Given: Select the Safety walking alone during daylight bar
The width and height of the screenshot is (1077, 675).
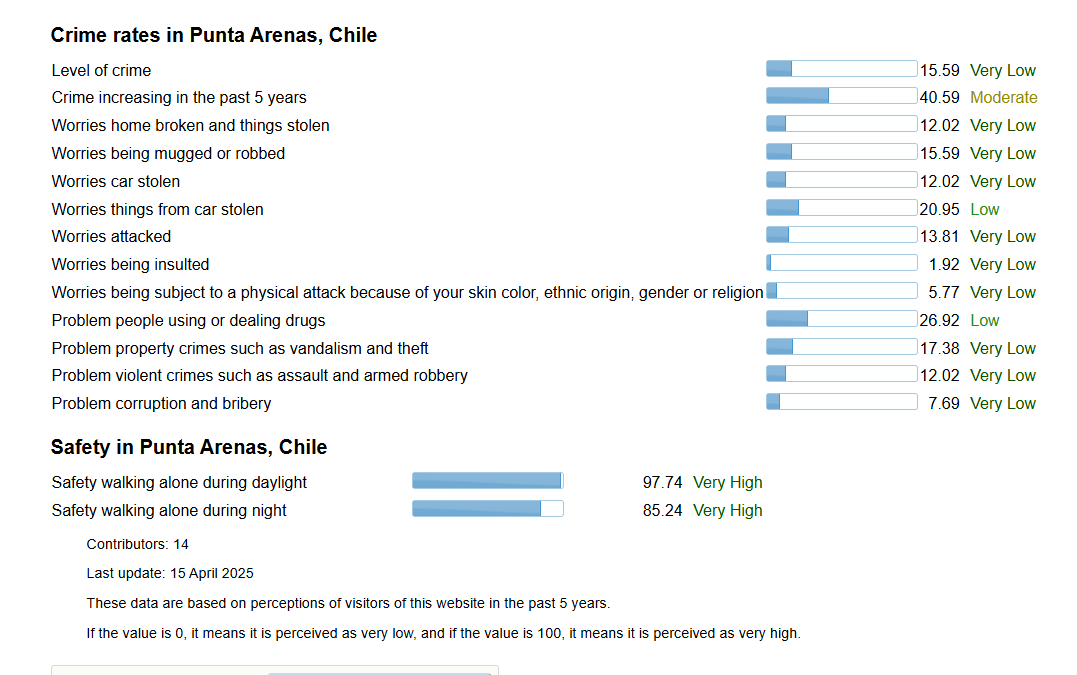Looking at the screenshot, I should click(488, 481).
